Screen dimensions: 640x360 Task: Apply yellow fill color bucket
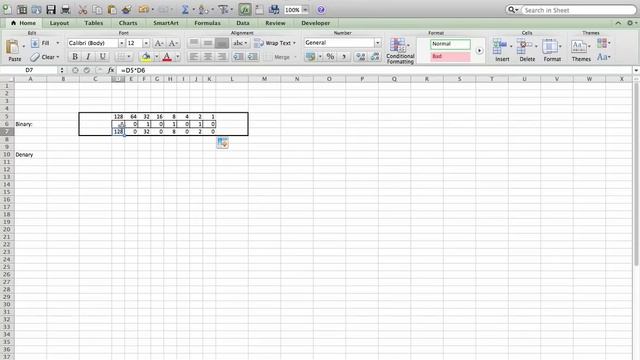coord(146,57)
